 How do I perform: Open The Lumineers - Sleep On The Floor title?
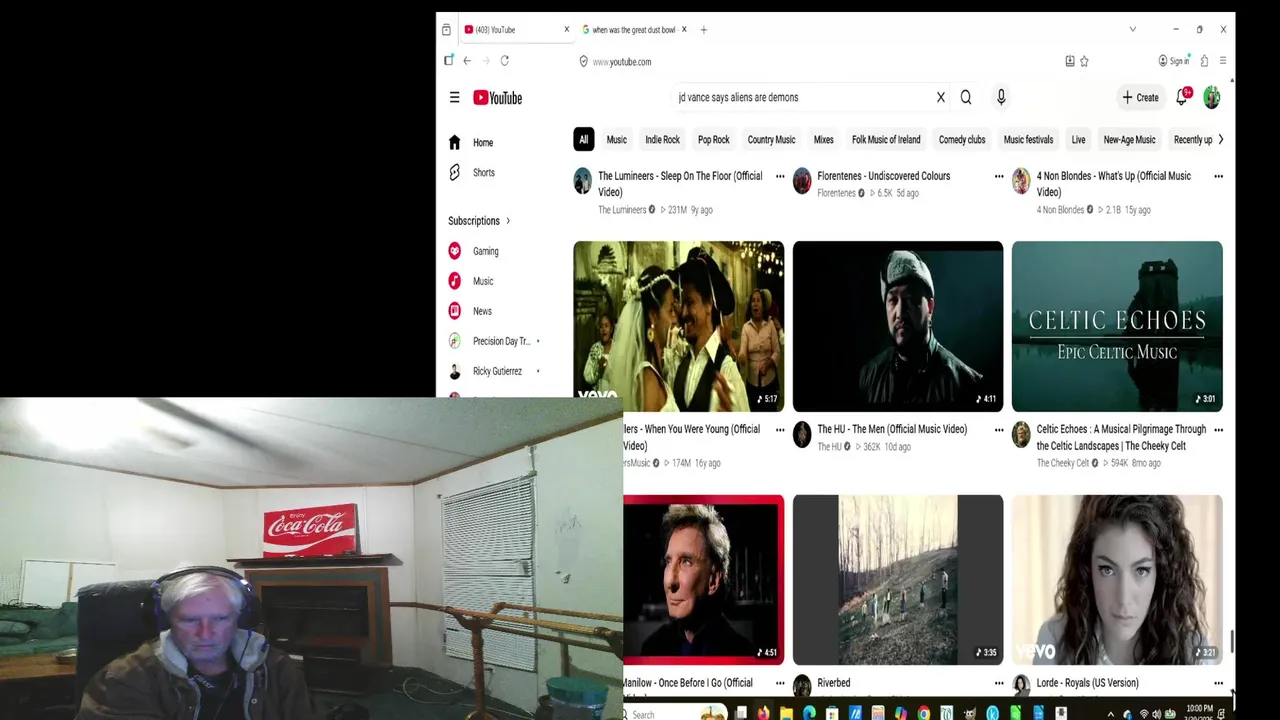point(680,184)
